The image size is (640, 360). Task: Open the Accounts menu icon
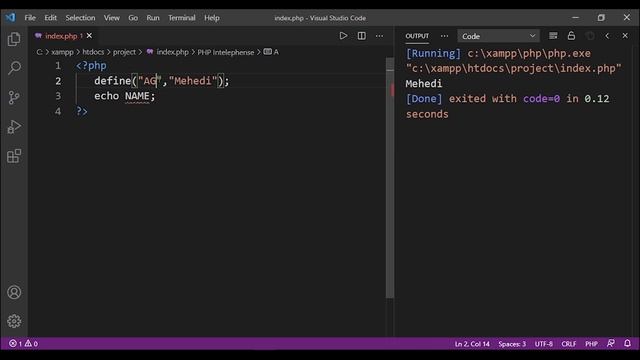(x=14, y=292)
